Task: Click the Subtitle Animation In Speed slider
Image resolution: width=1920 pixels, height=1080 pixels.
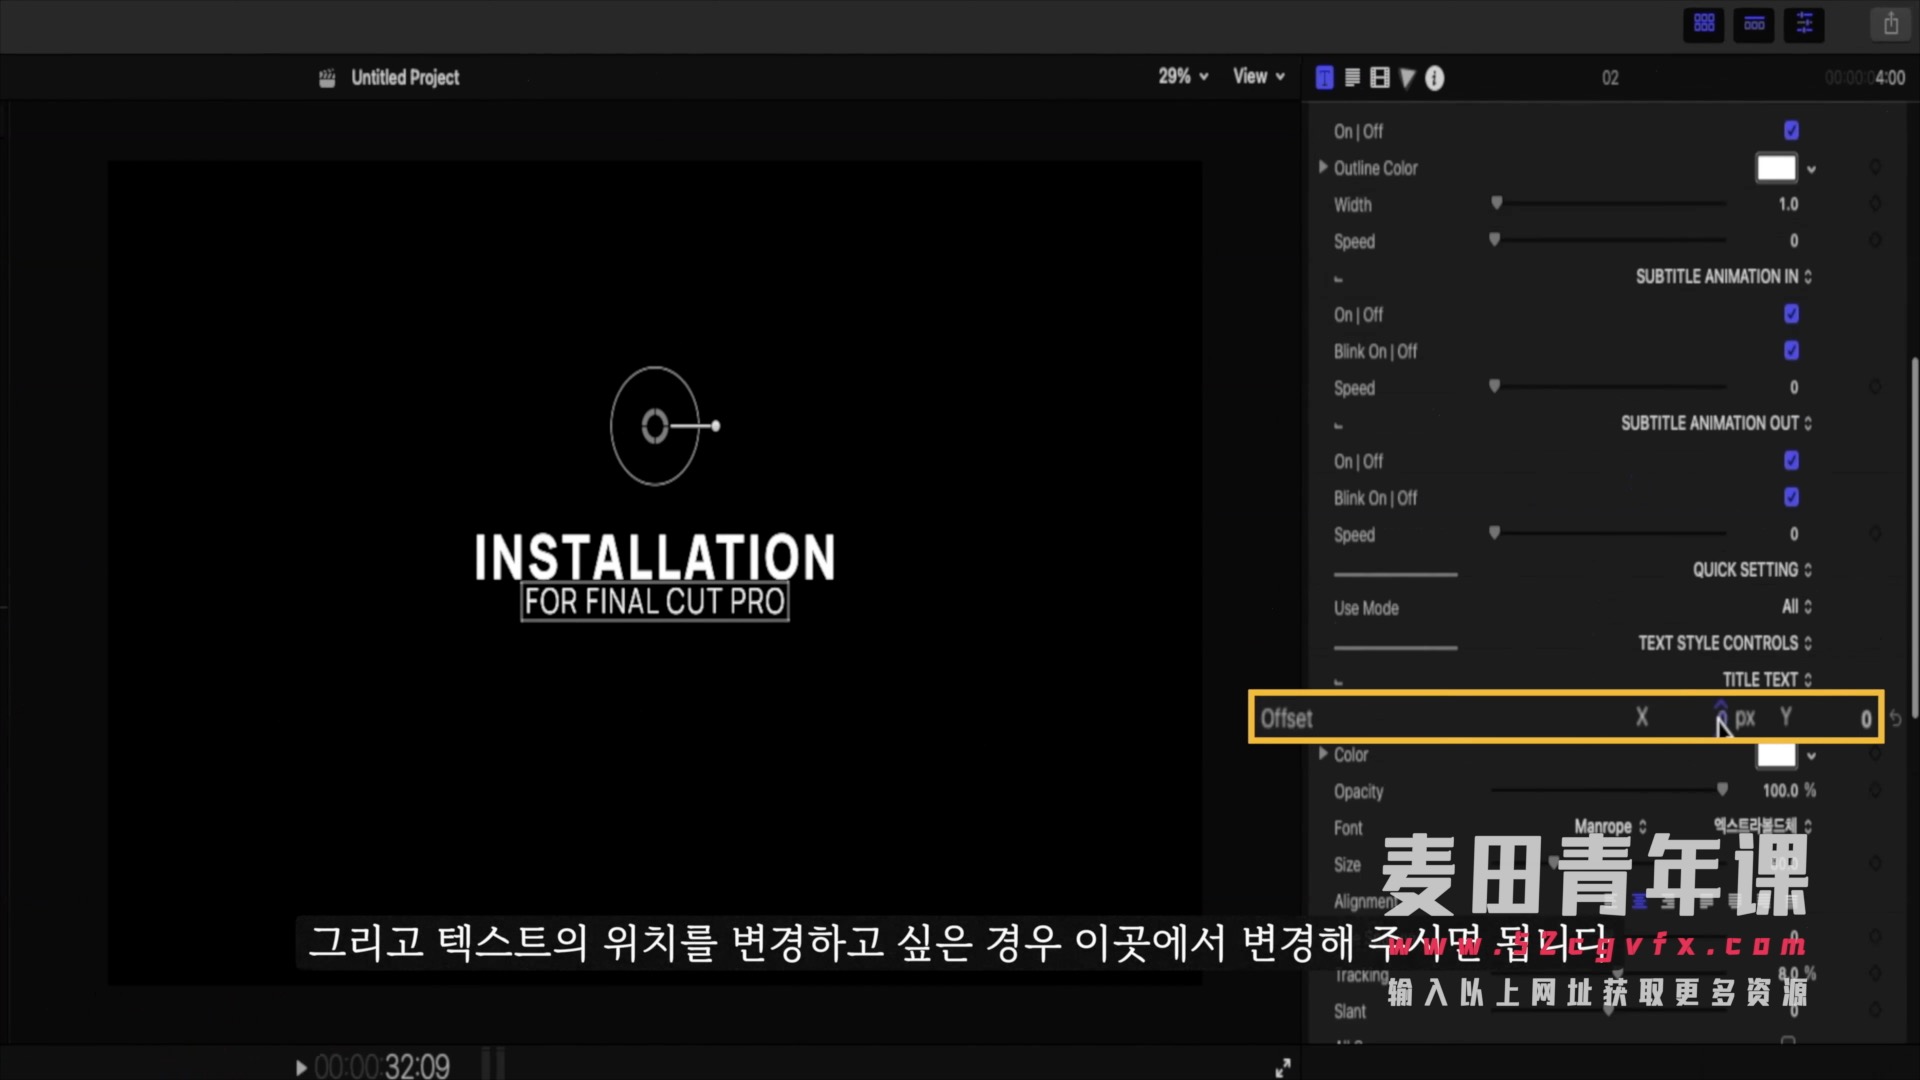Action: (x=1494, y=386)
